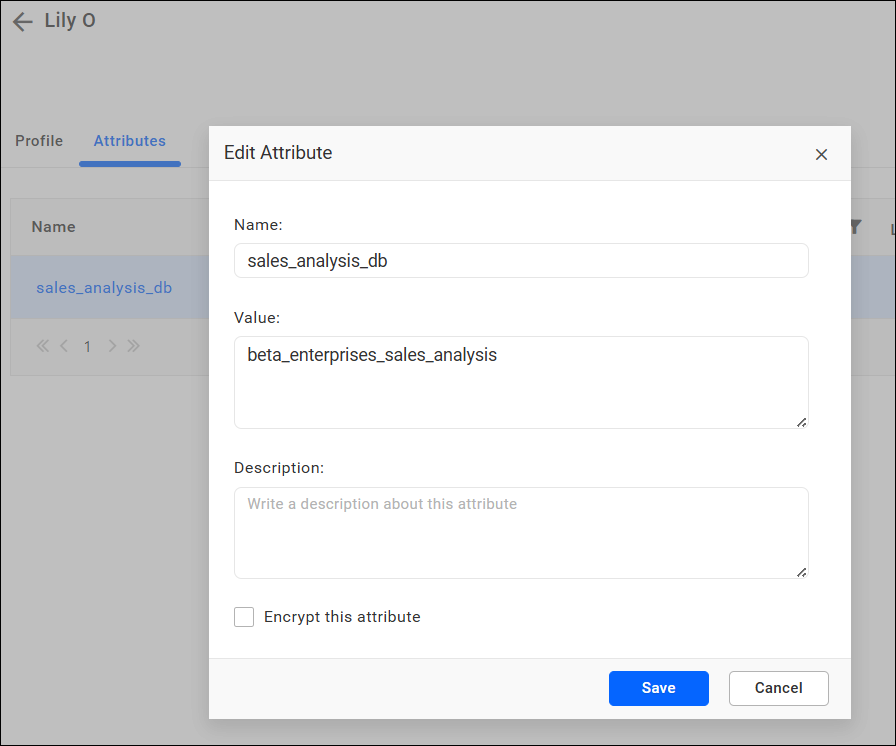The width and height of the screenshot is (896, 746).
Task: Go to previous page of attributes
Action: 64,346
